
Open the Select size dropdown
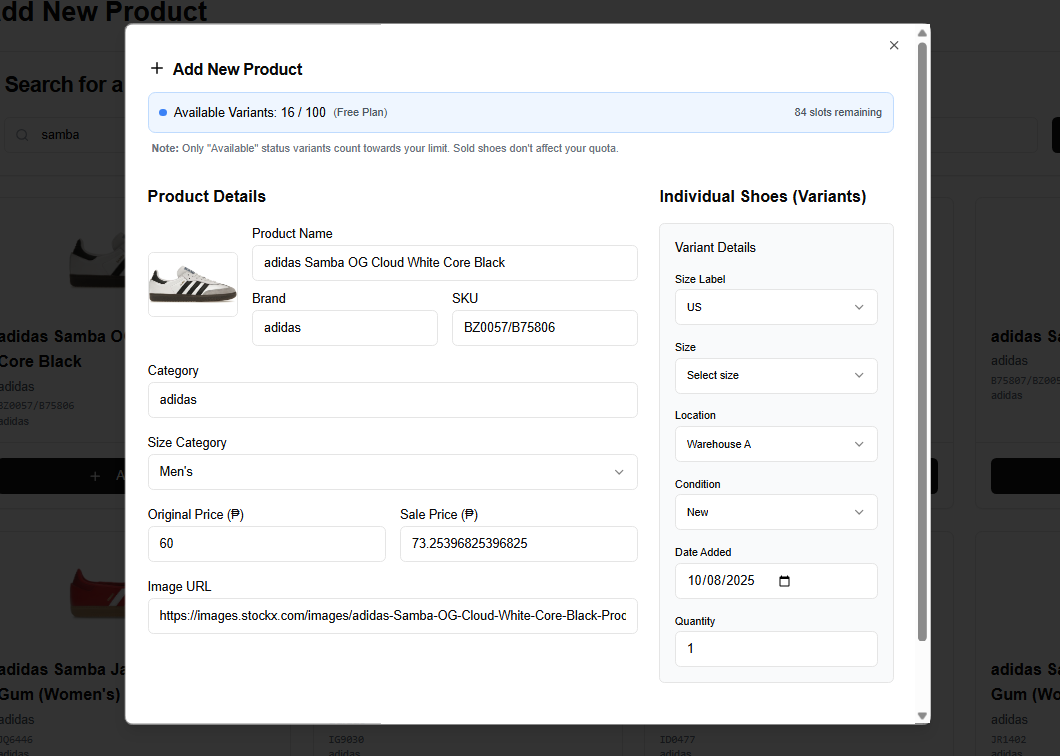(x=776, y=376)
